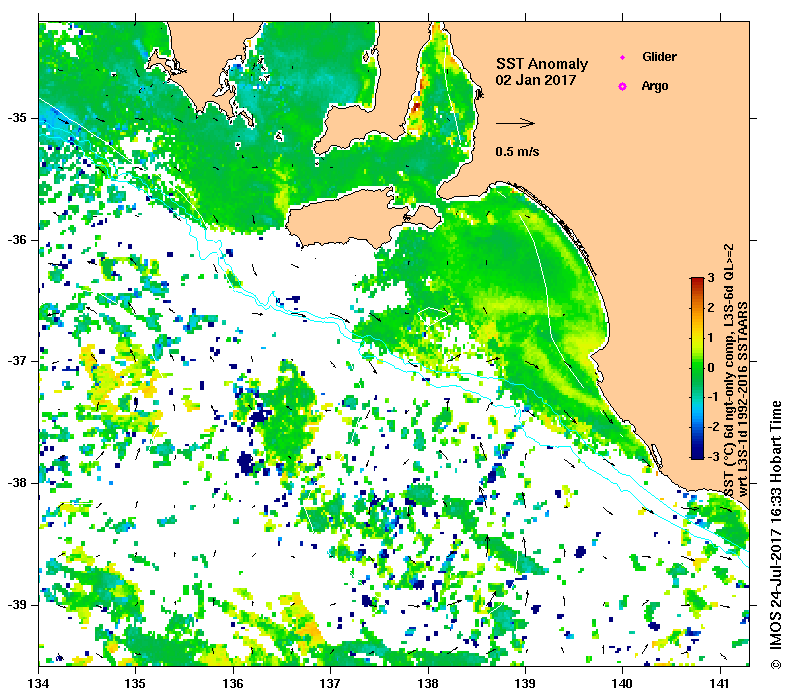This screenshot has height=700, width=791.
Task: Click the colorbar value '2'
Action: tap(711, 308)
